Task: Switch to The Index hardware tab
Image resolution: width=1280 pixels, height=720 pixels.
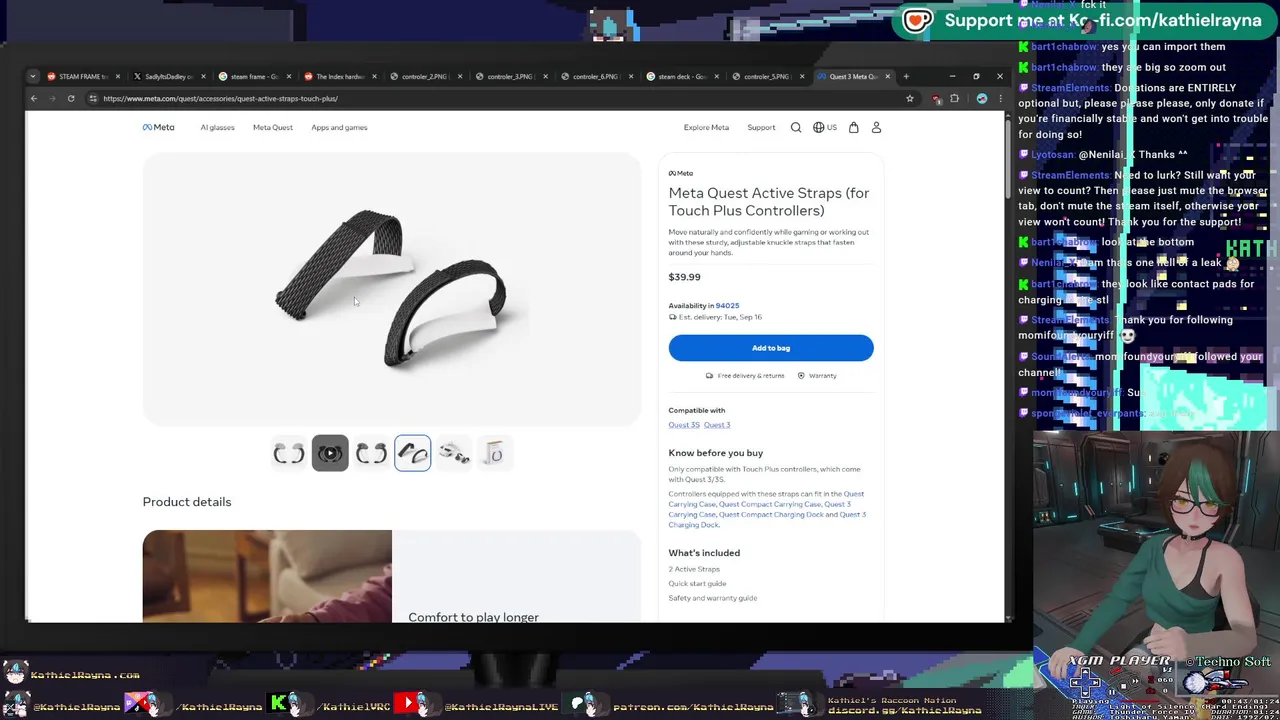Action: click(x=339, y=76)
